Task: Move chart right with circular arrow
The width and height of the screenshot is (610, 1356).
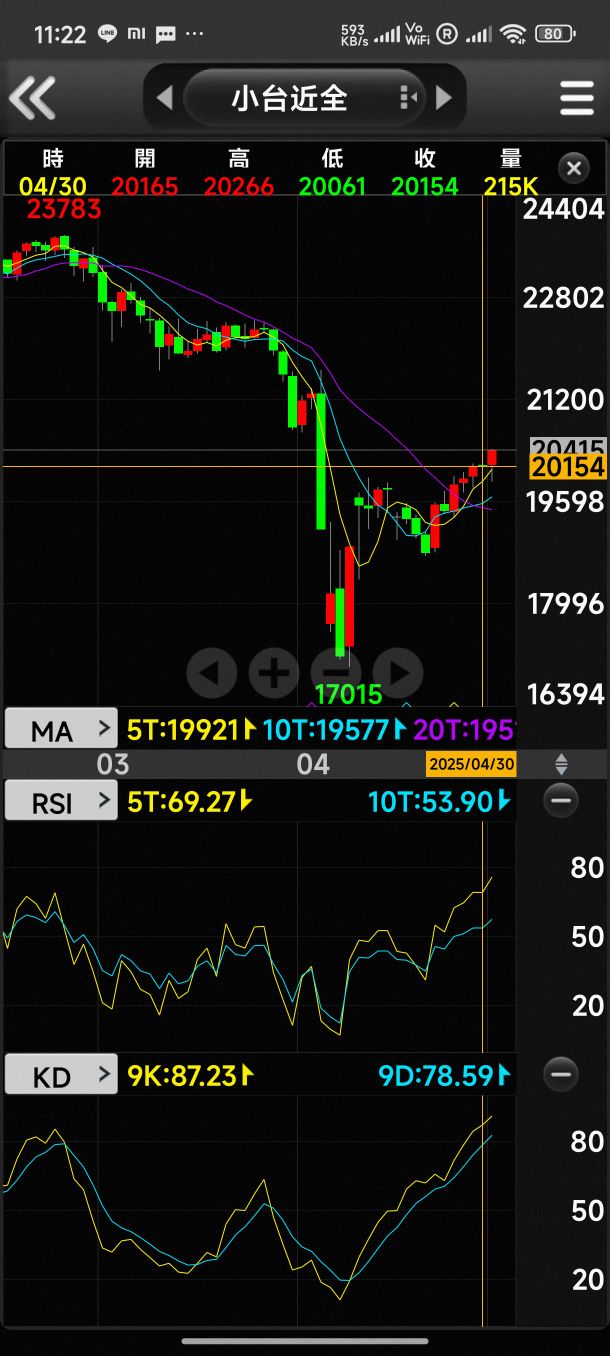Action: 398,673
